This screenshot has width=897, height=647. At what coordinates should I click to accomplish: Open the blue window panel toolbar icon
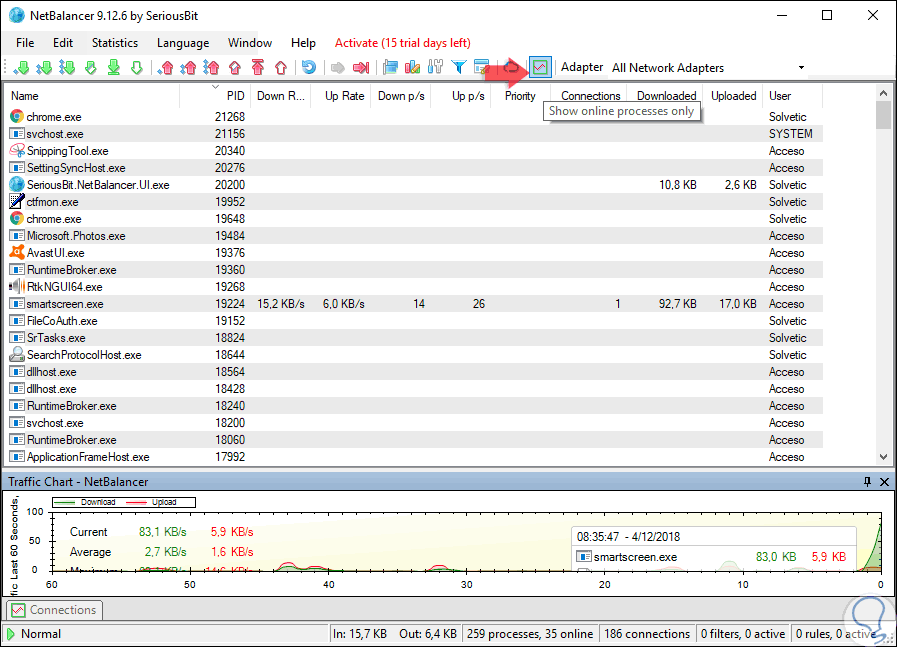coord(390,68)
